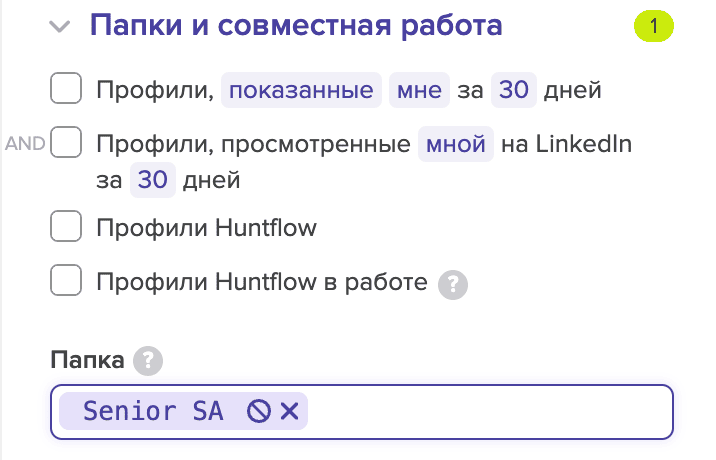Enable the Профили Huntflow checkbox
The height and width of the screenshot is (460, 716).
tap(66, 227)
